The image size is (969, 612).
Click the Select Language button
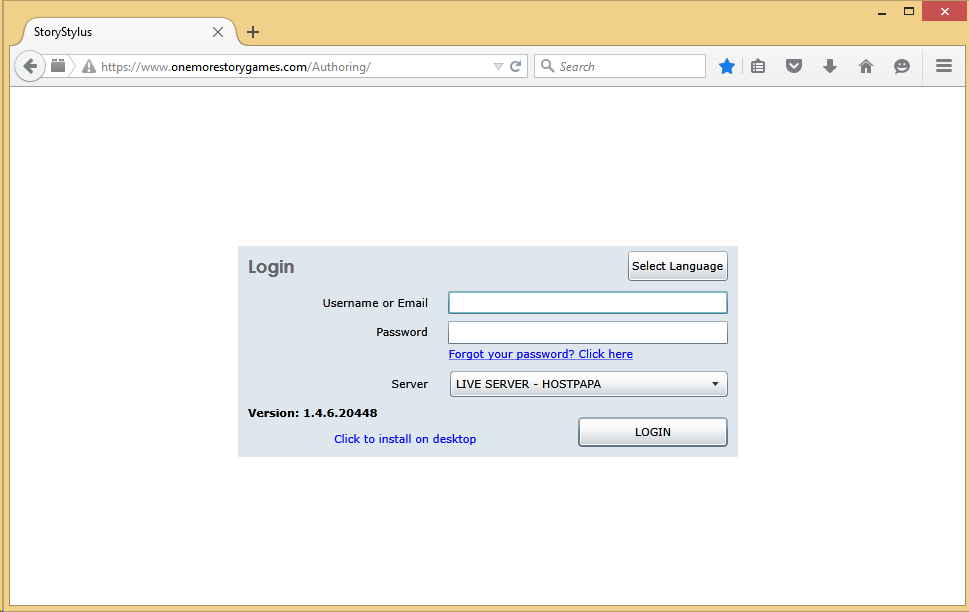(677, 266)
